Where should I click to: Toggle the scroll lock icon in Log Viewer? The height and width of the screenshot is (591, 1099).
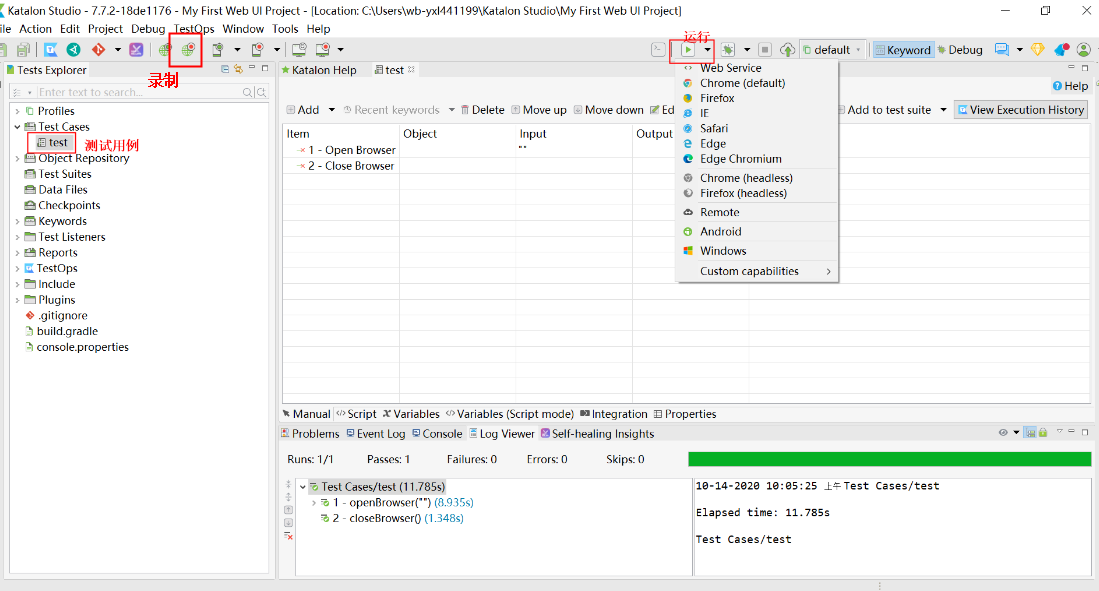coord(1043,433)
